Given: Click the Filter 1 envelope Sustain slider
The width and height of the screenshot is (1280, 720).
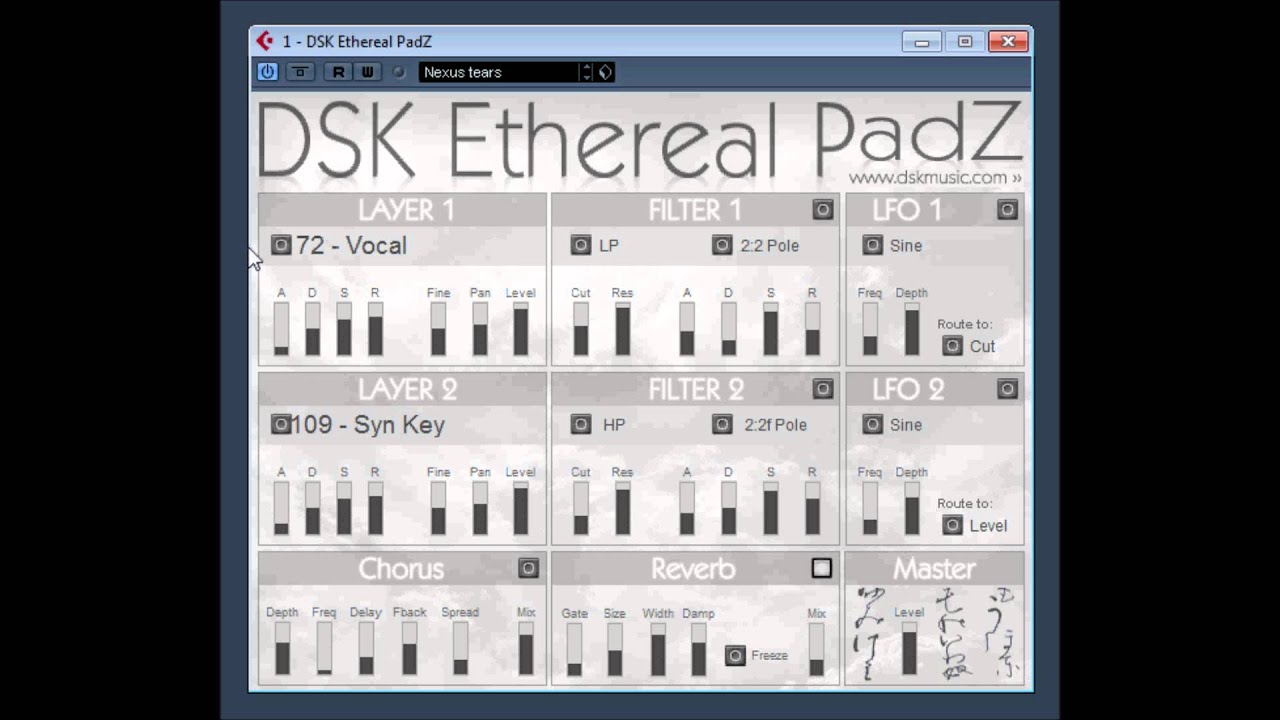Looking at the screenshot, I should [770, 329].
